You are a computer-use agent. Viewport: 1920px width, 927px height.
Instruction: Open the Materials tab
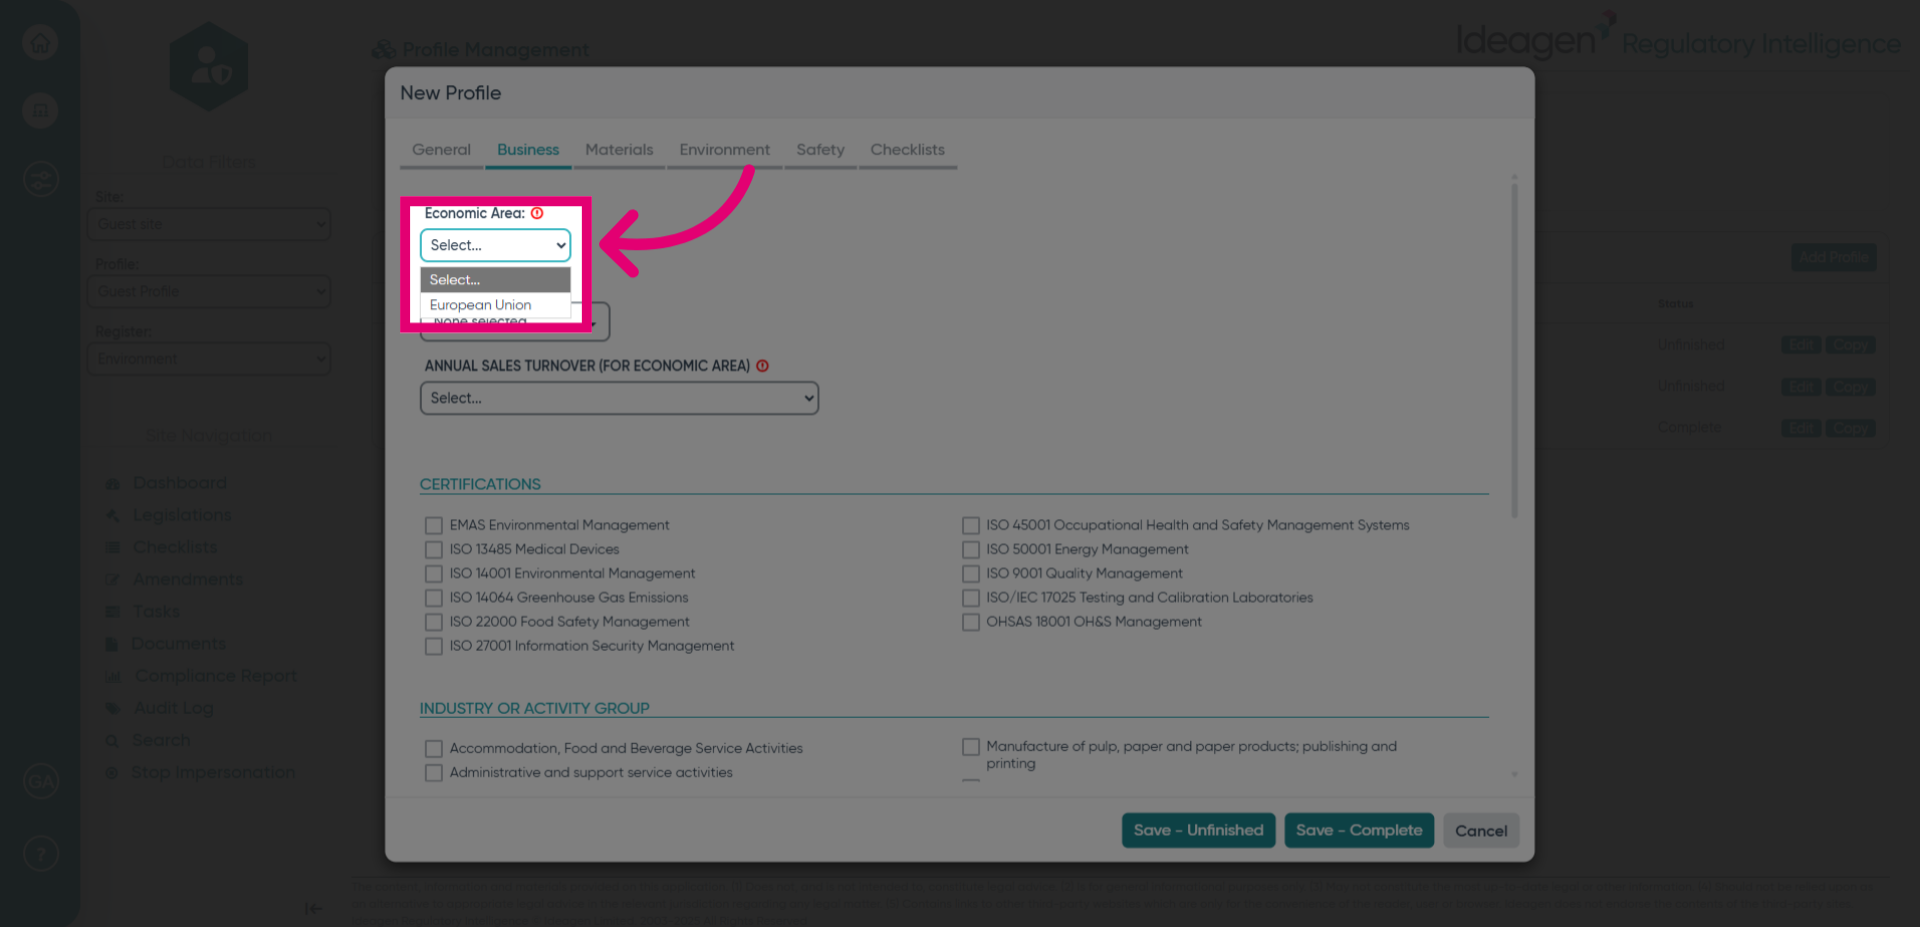tap(619, 150)
